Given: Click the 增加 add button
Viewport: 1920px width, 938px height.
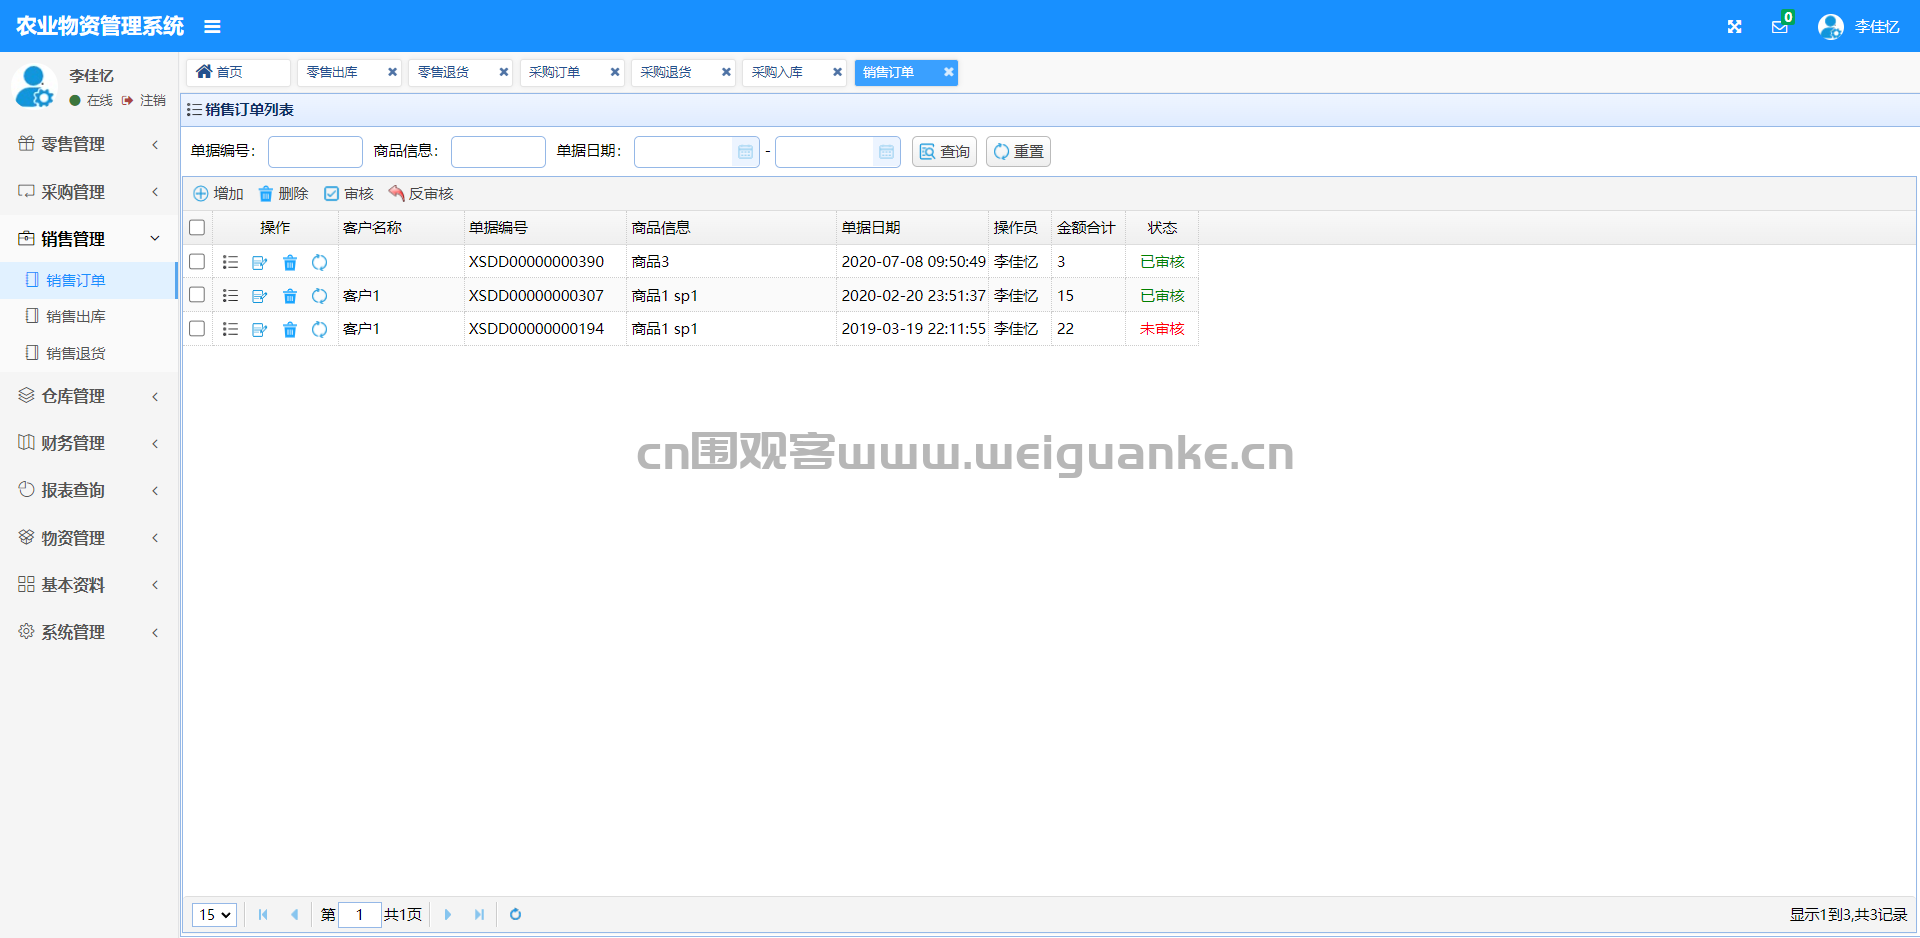Looking at the screenshot, I should coord(218,194).
